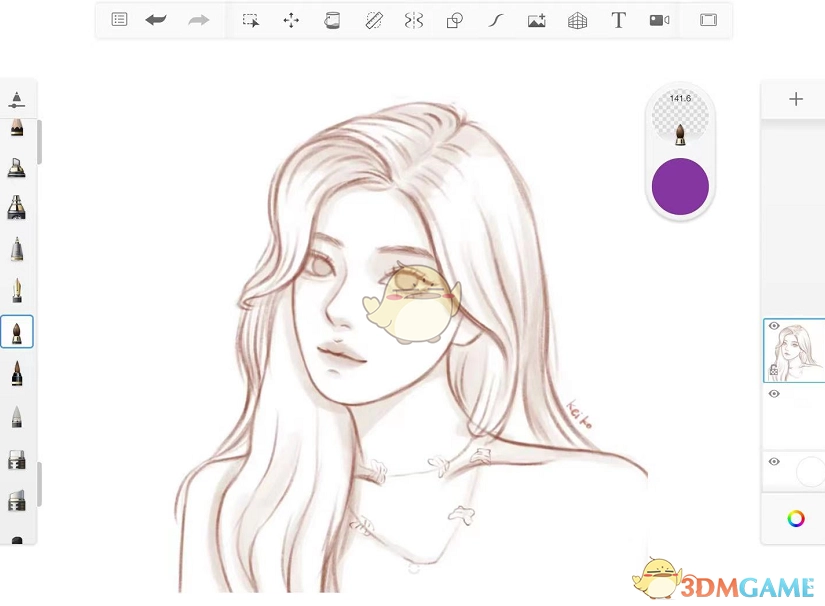
Task: Open the main menu list icon
Action: tap(119, 20)
